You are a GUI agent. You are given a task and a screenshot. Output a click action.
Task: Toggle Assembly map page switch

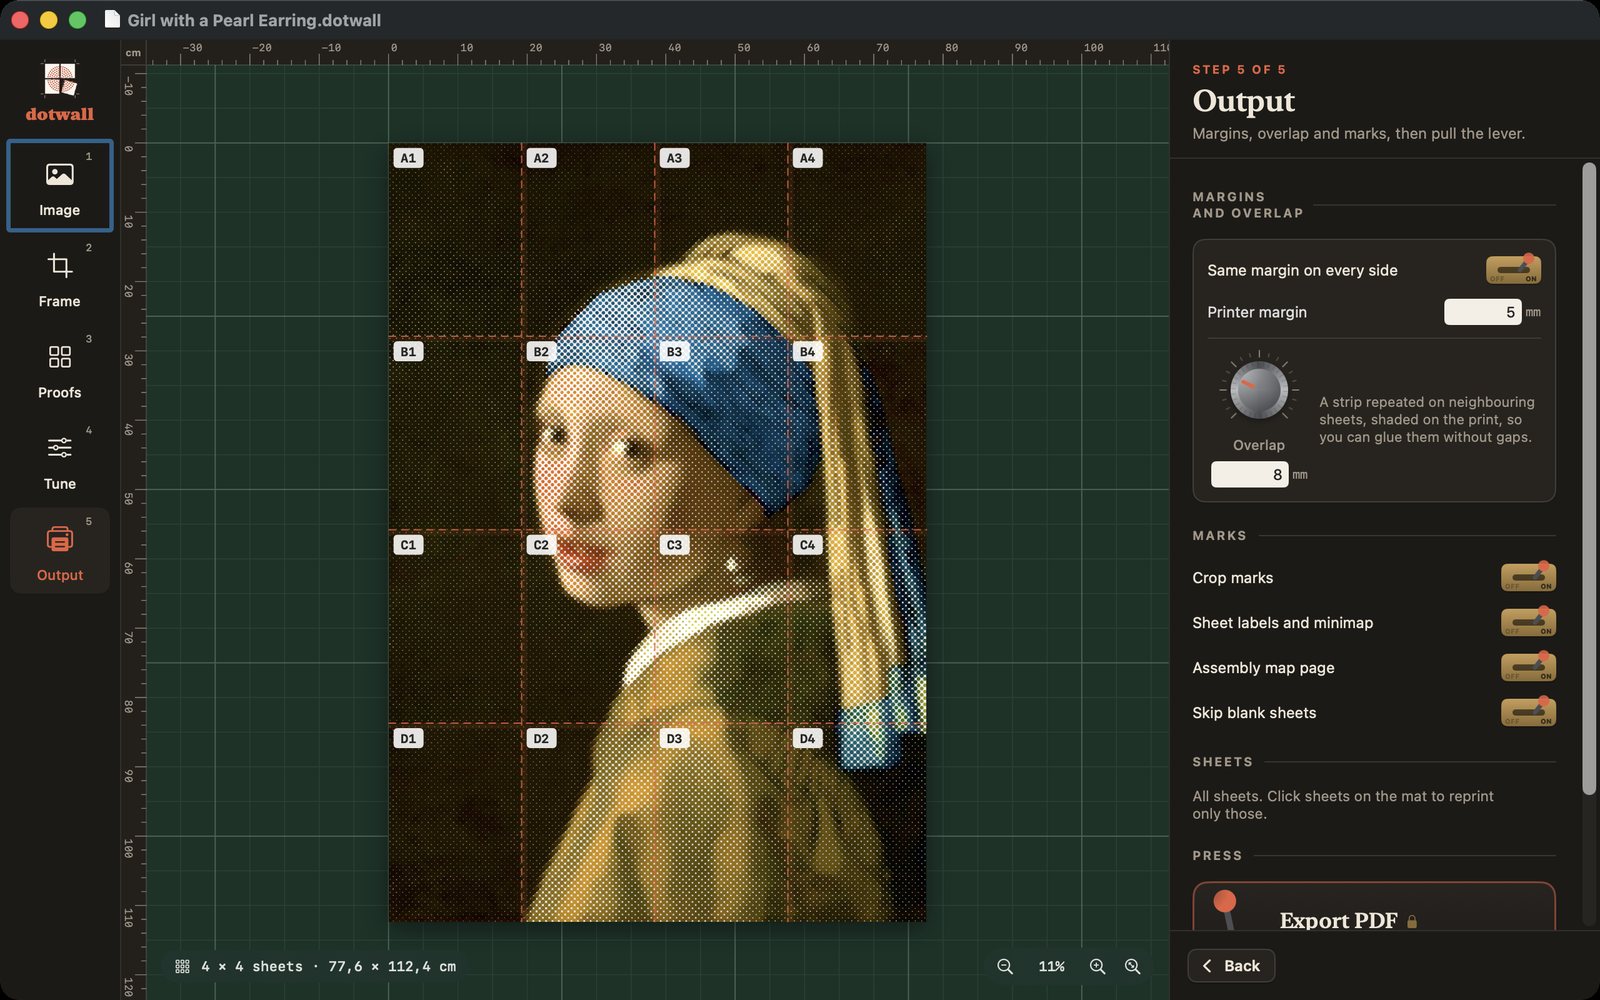[x=1528, y=667]
